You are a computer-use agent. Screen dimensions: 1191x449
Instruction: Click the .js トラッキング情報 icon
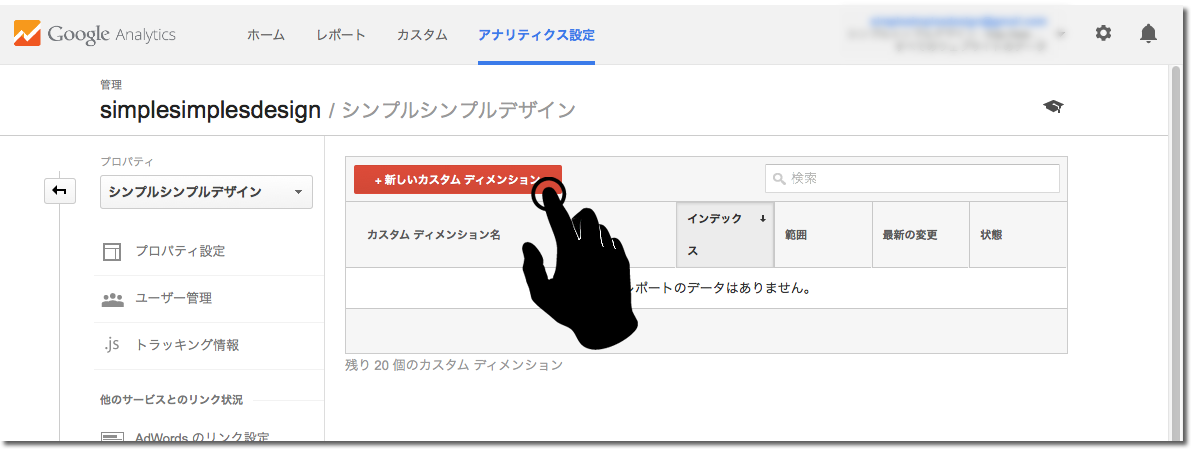tap(112, 345)
